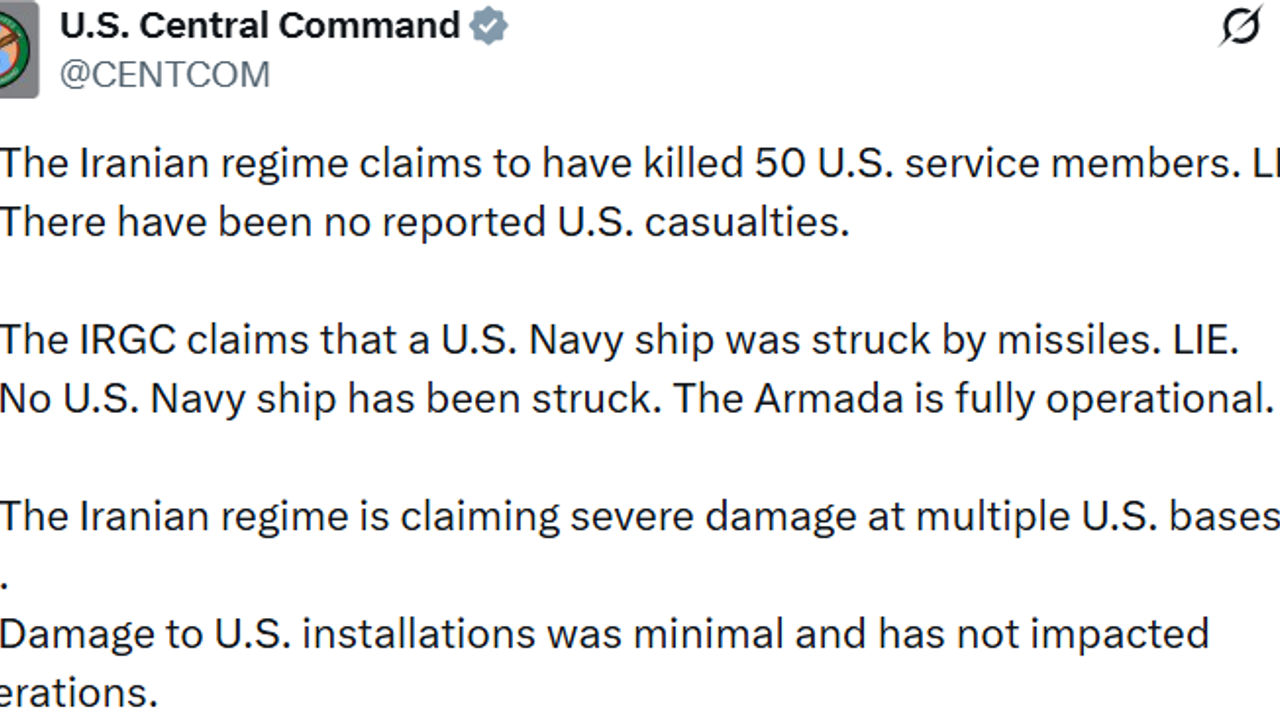Click the line about severe damage at bases
Viewport: 1280px width, 720px height.
tap(640, 516)
